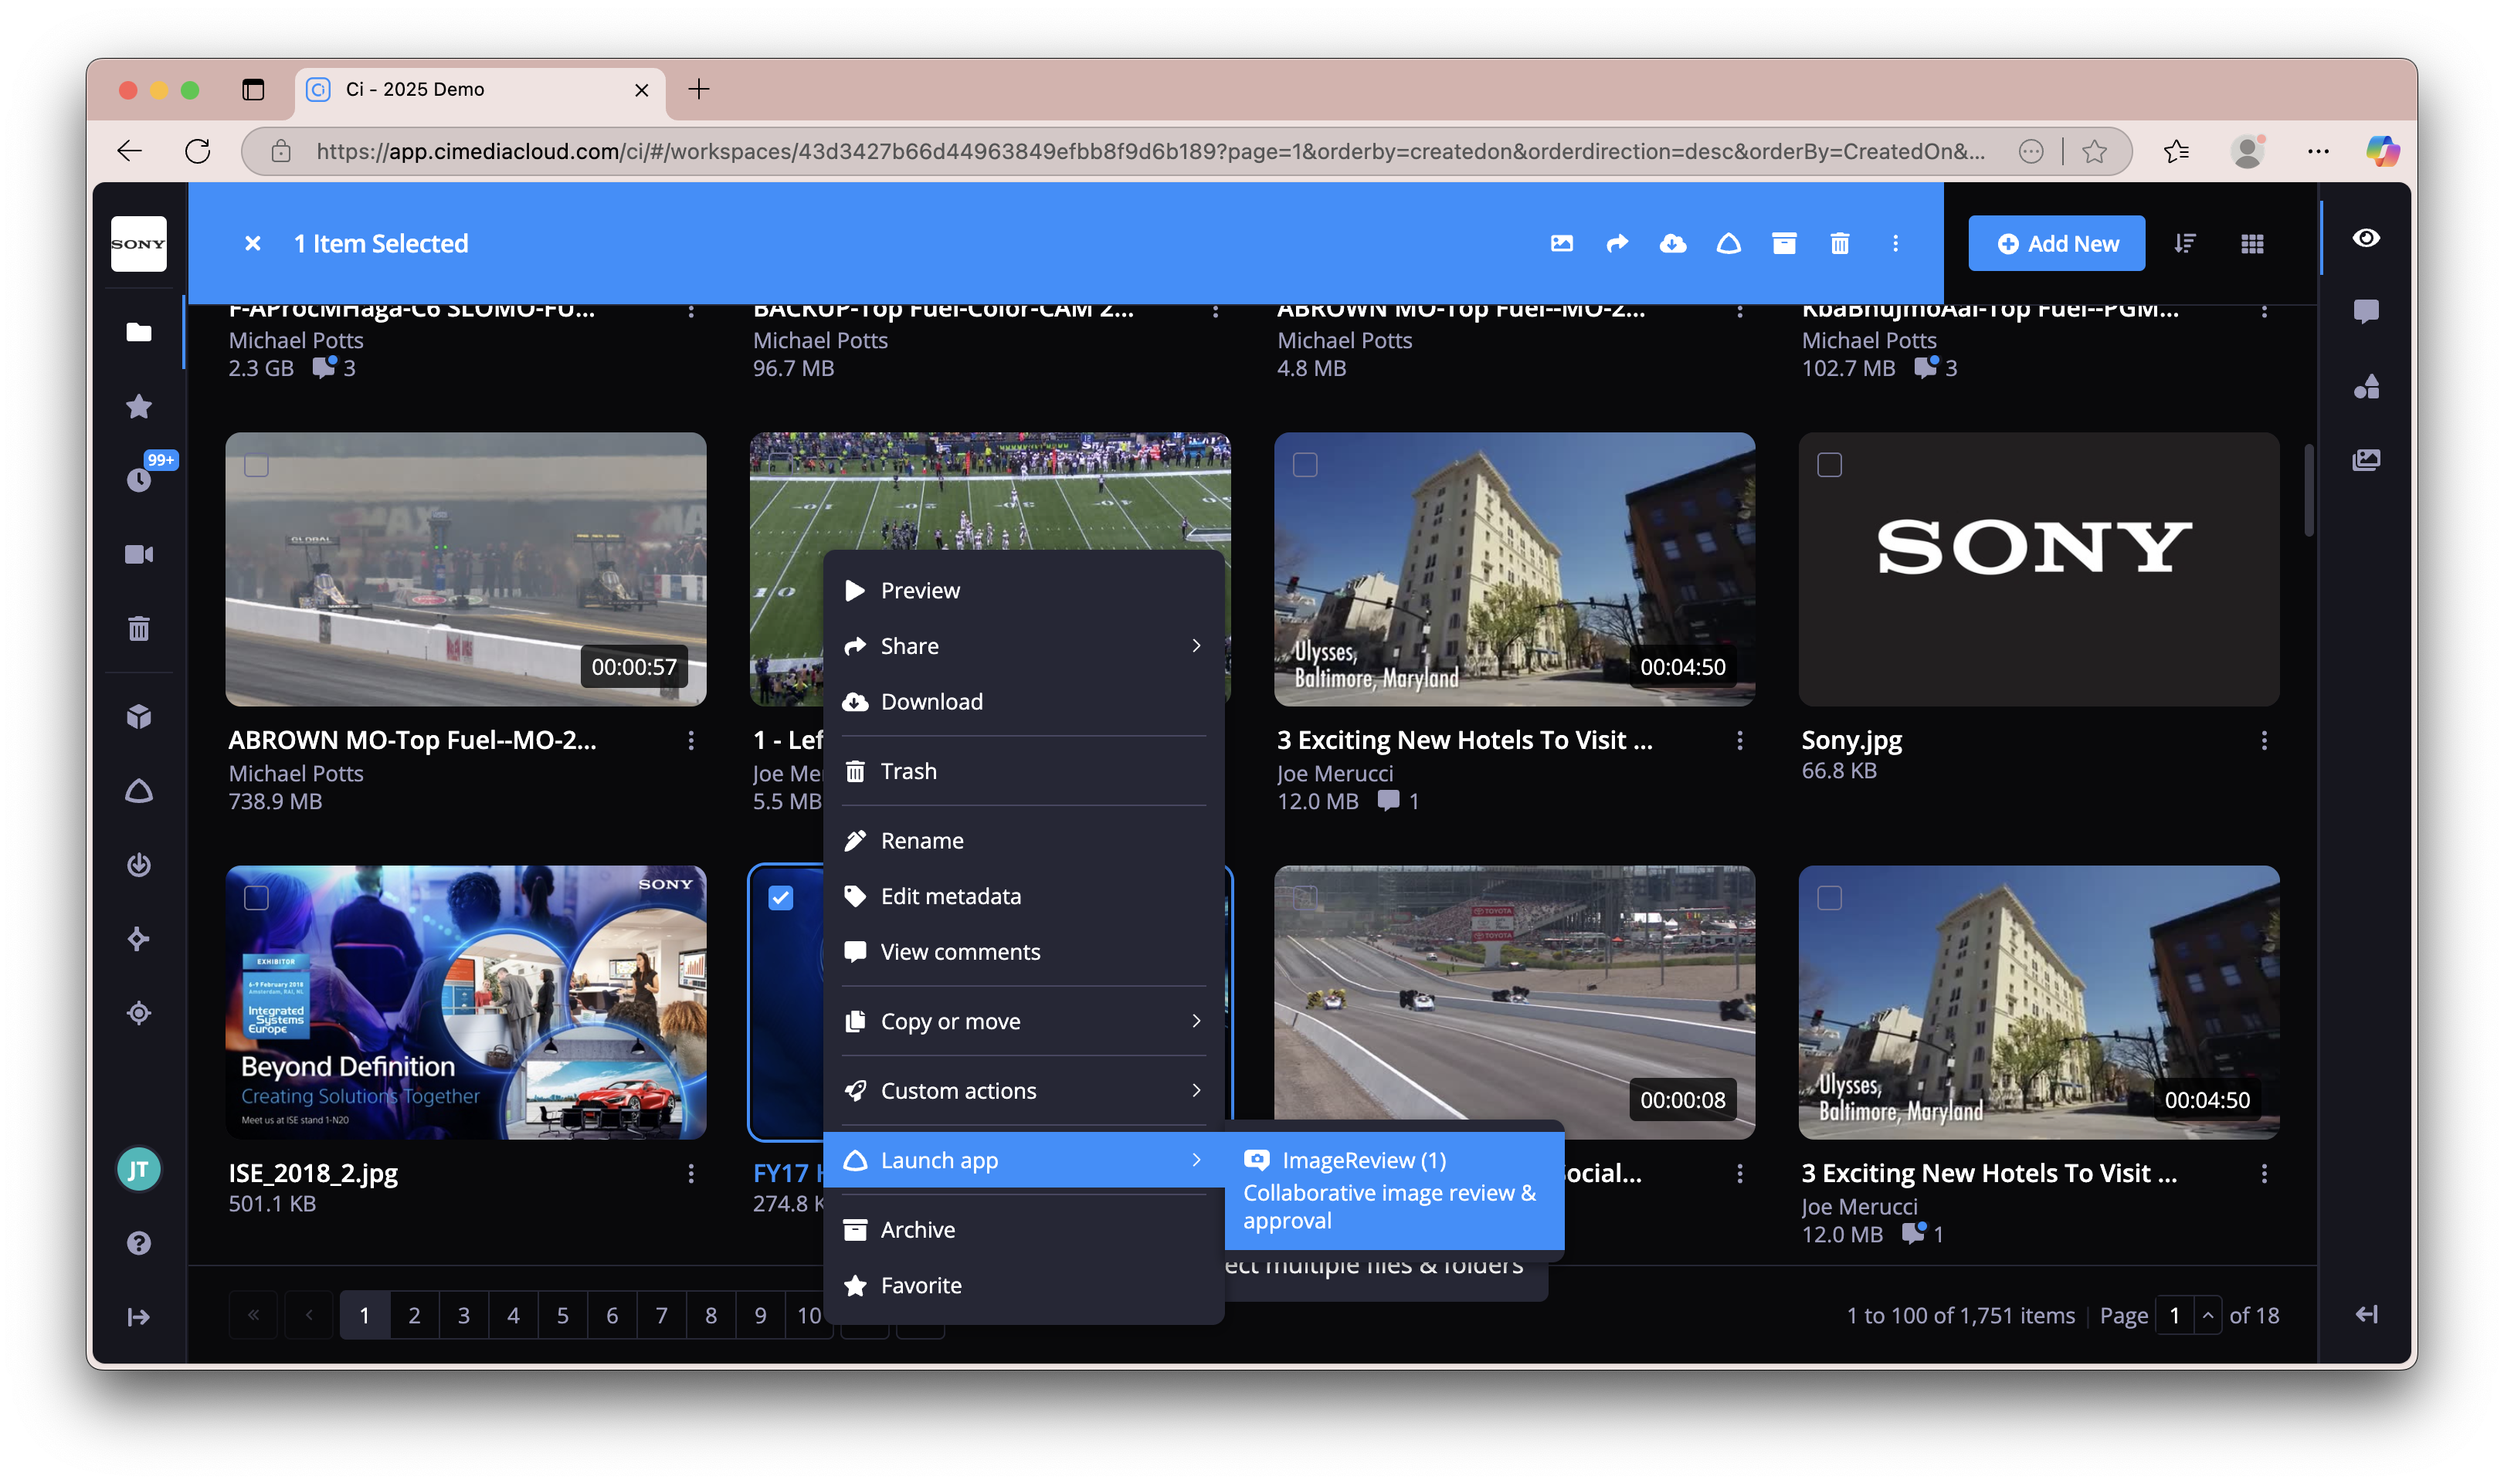The width and height of the screenshot is (2504, 1484).
Task: Switch view with the grid layout icon
Action: (x=2252, y=244)
